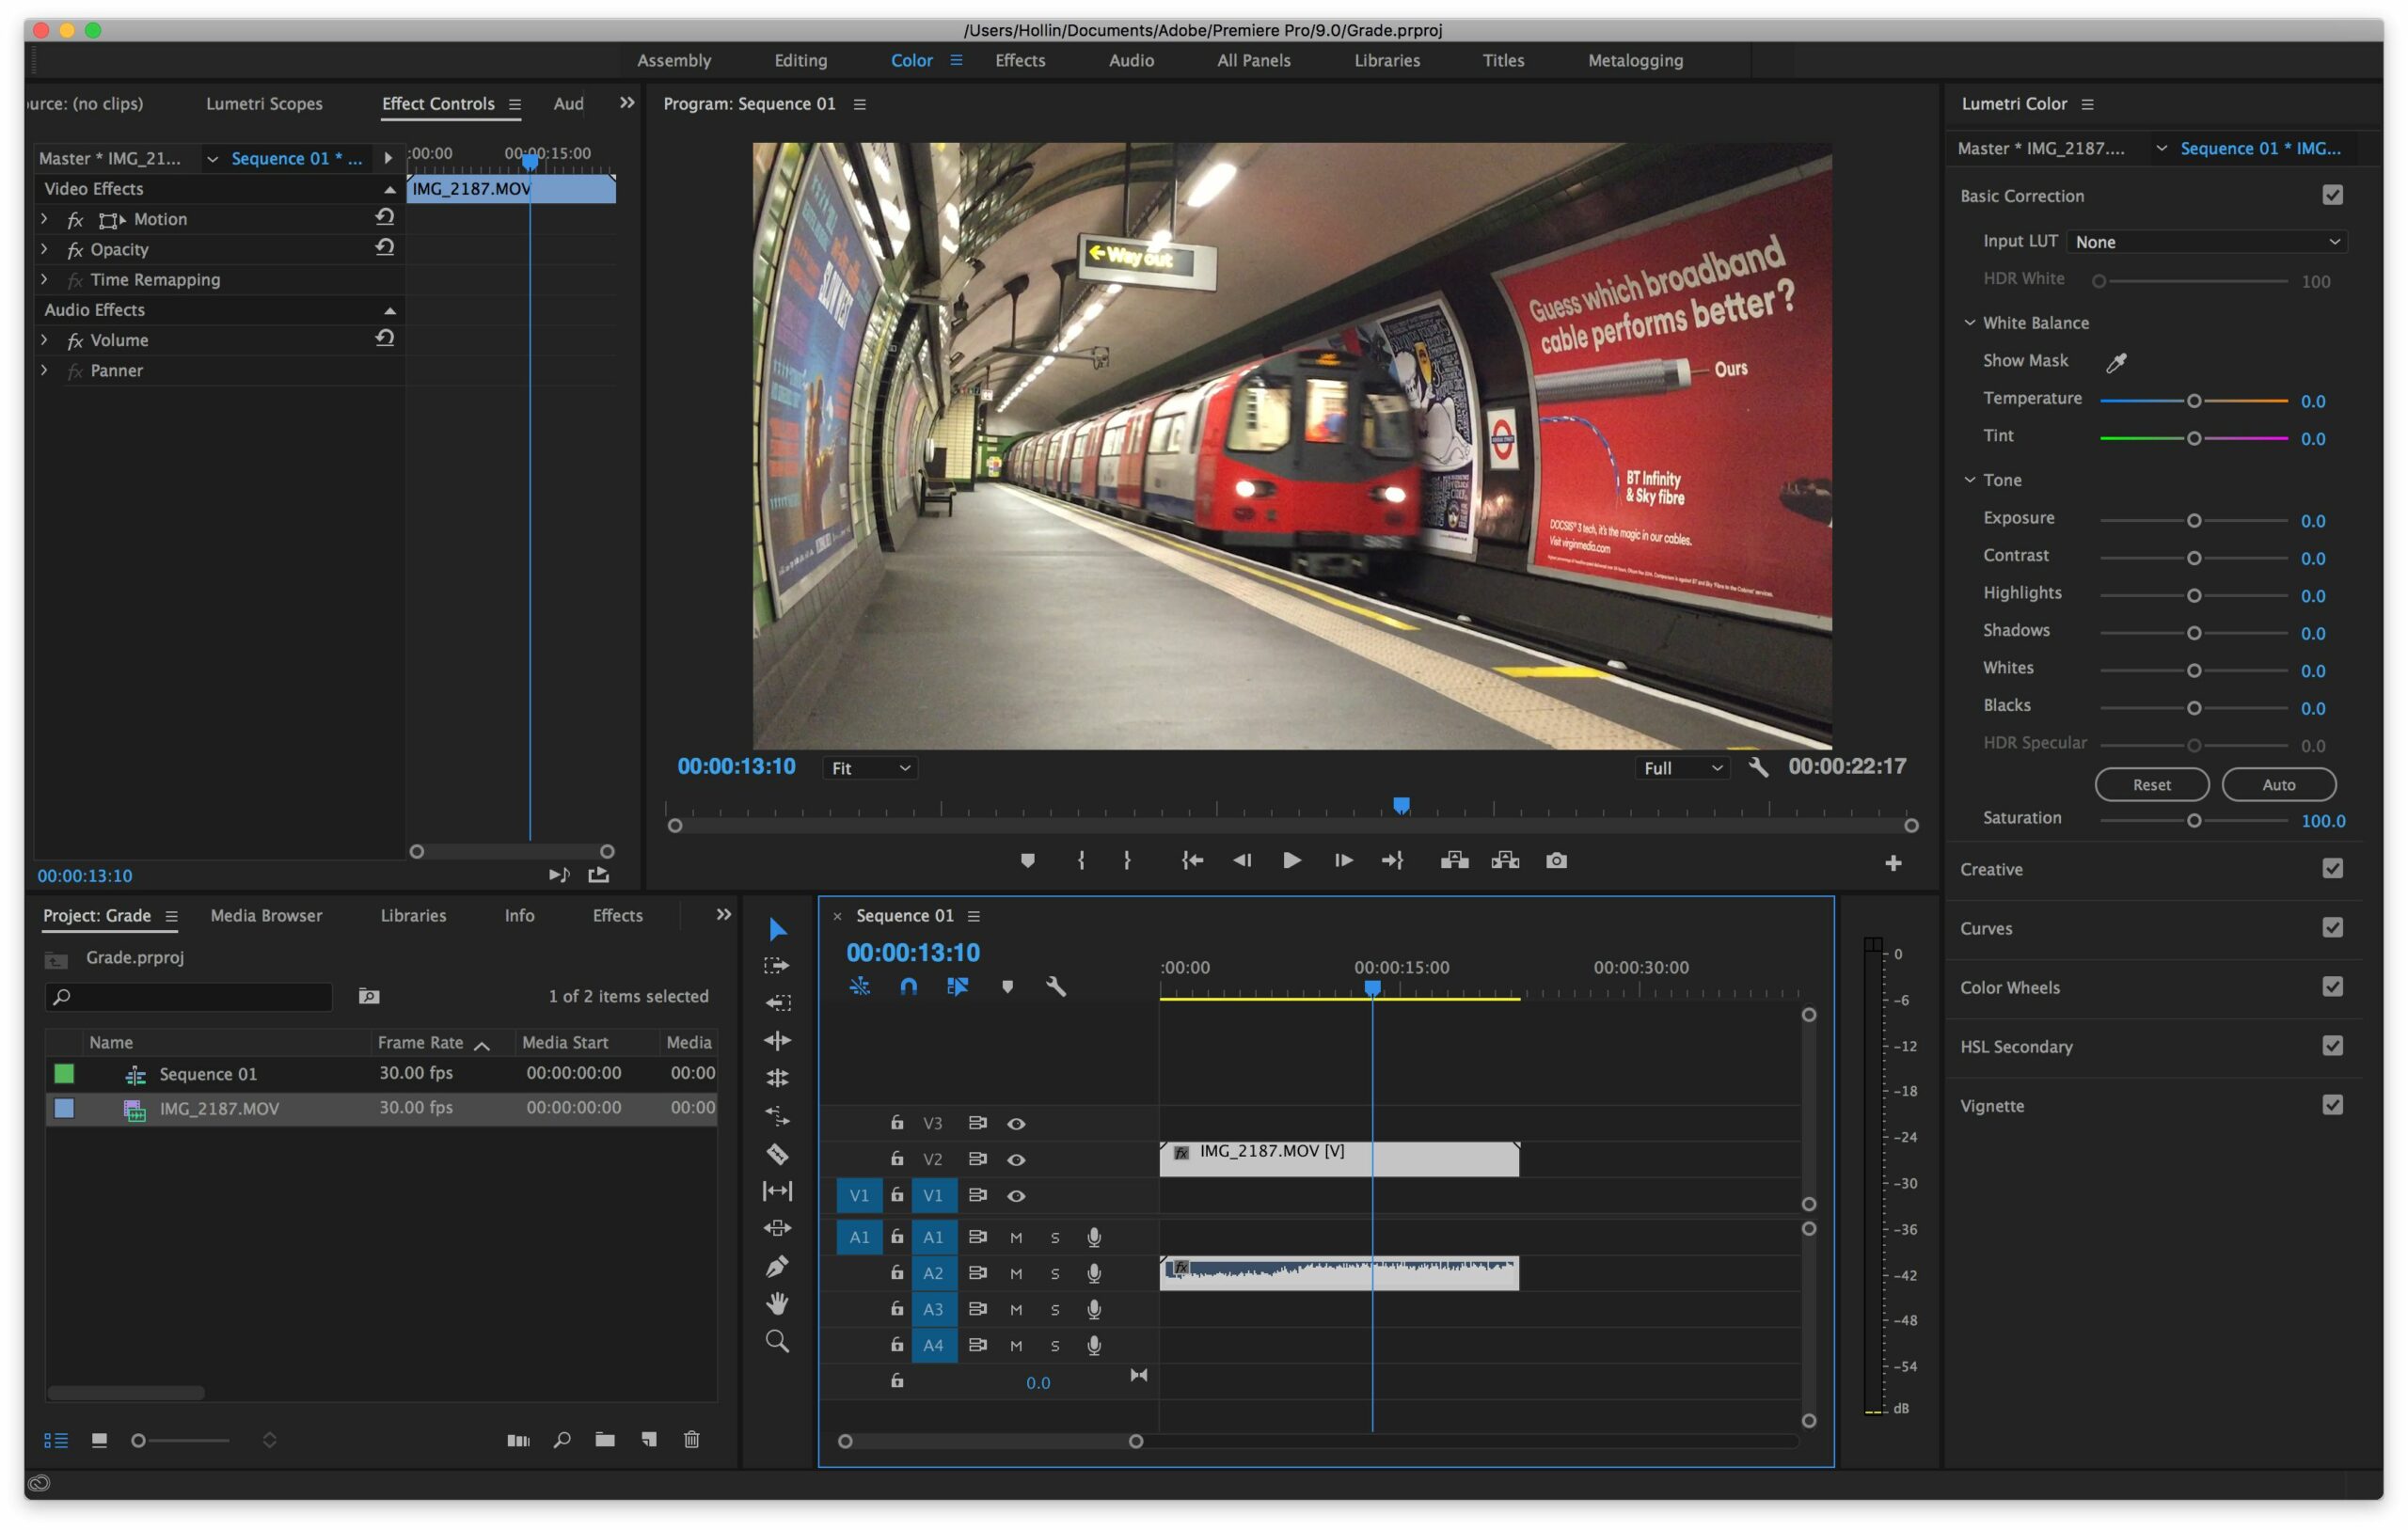Viewport: 2408px width, 1530px height.
Task: Click the Reset tone button
Action: [2151, 785]
